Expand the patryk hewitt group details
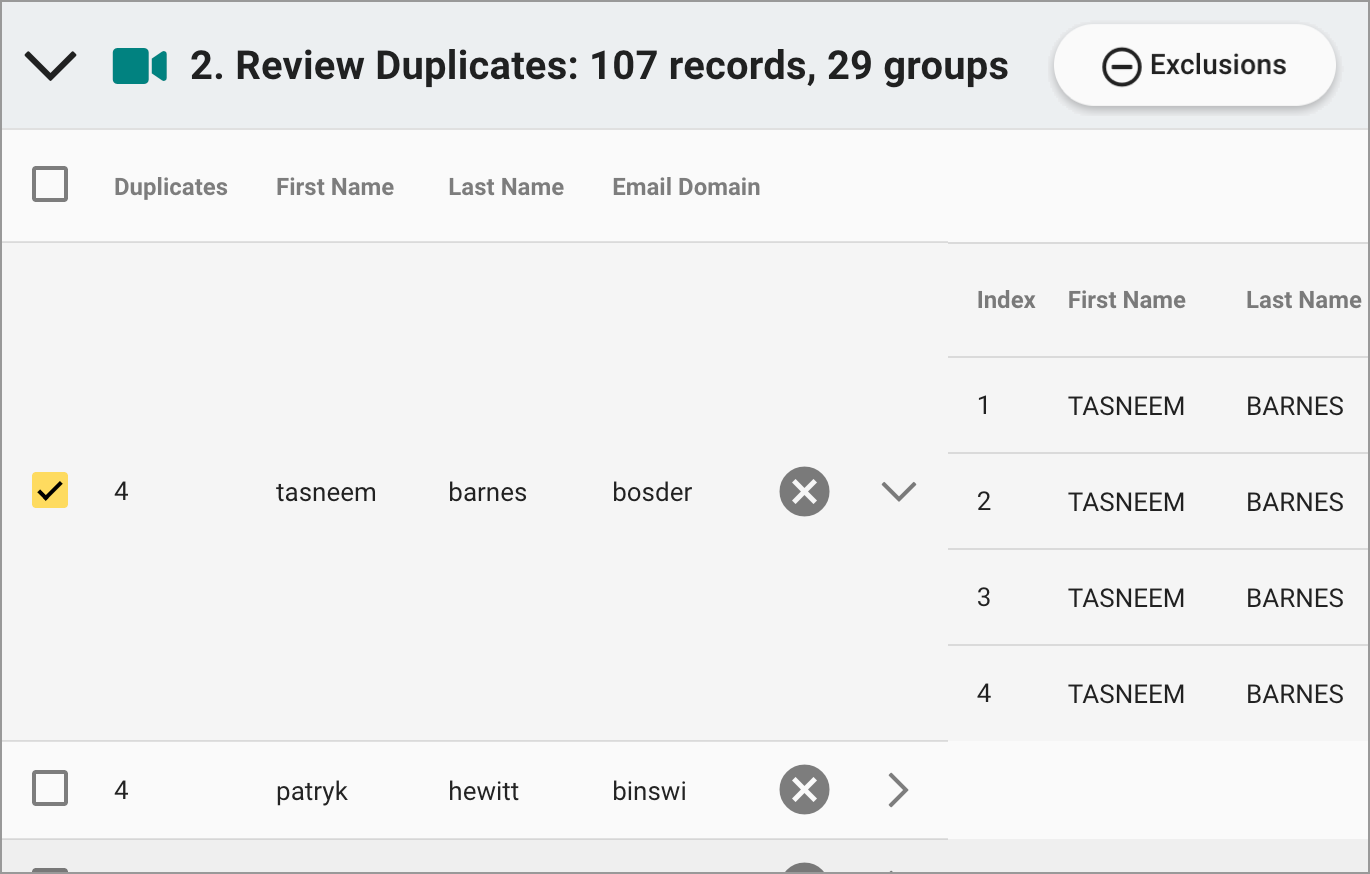This screenshot has width=1370, height=874. click(898, 790)
